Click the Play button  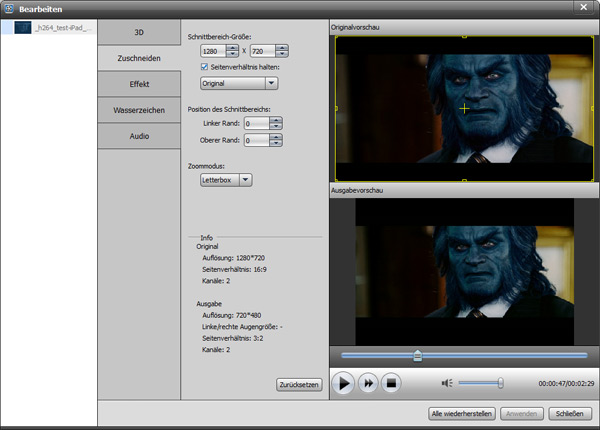pyautogui.click(x=343, y=383)
